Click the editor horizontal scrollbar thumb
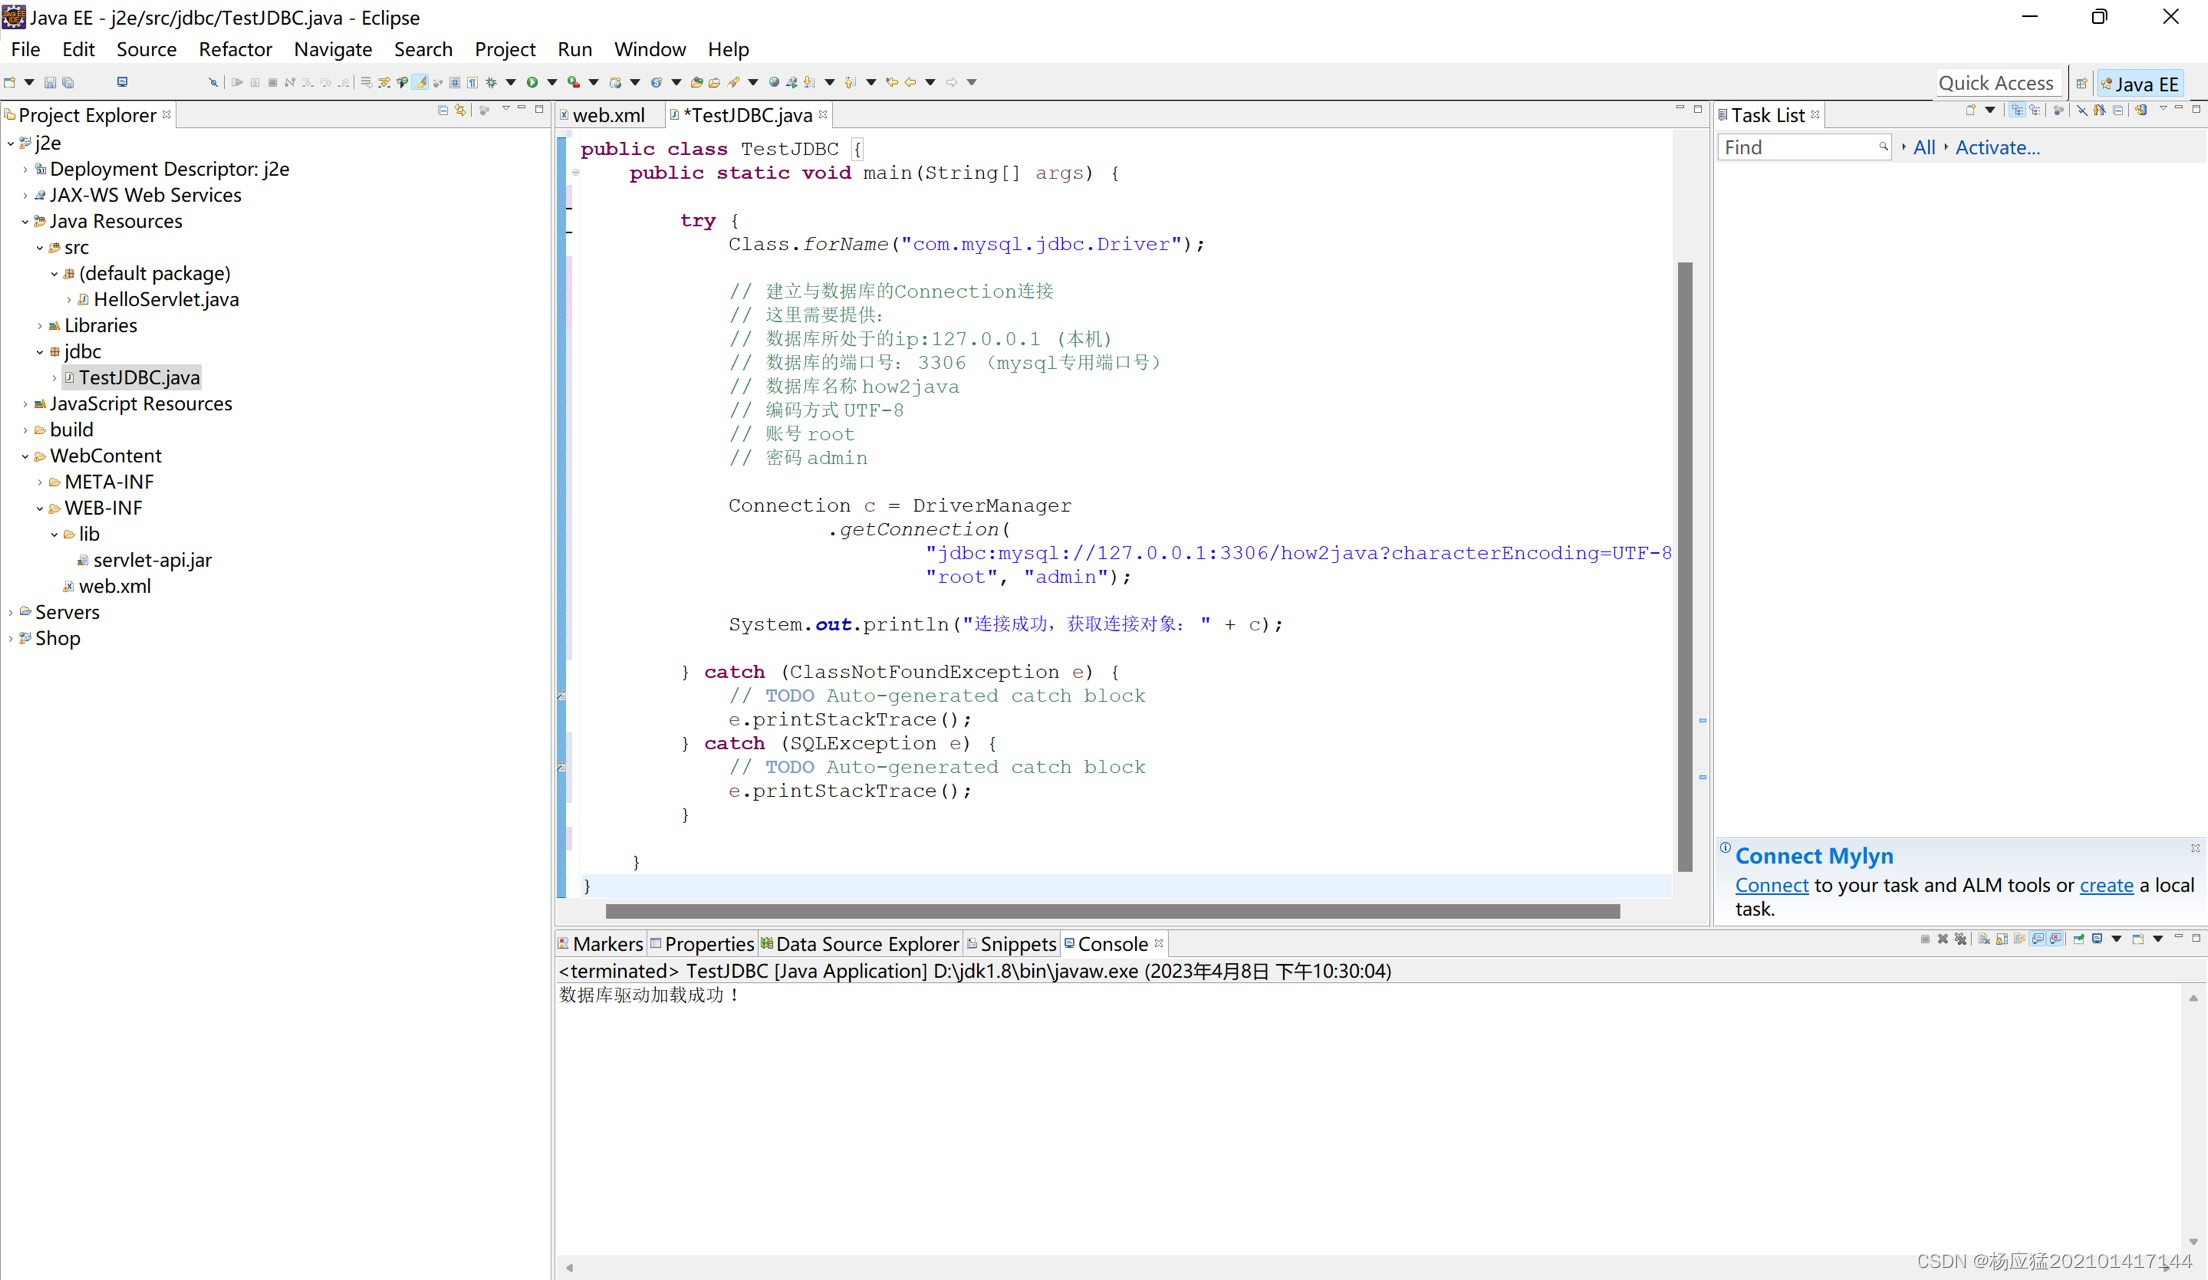 [1112, 911]
